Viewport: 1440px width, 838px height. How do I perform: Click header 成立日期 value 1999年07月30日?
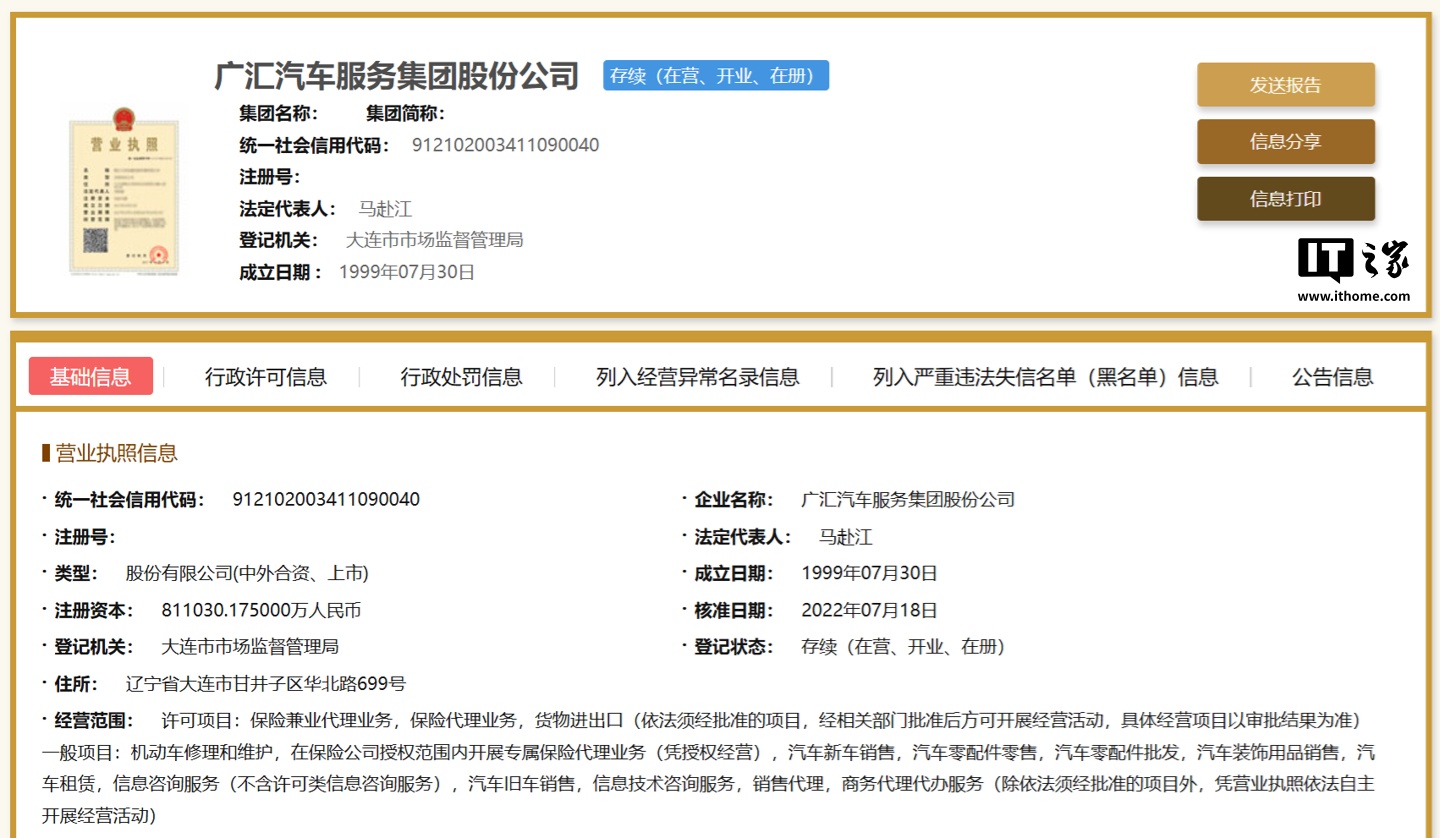407,272
